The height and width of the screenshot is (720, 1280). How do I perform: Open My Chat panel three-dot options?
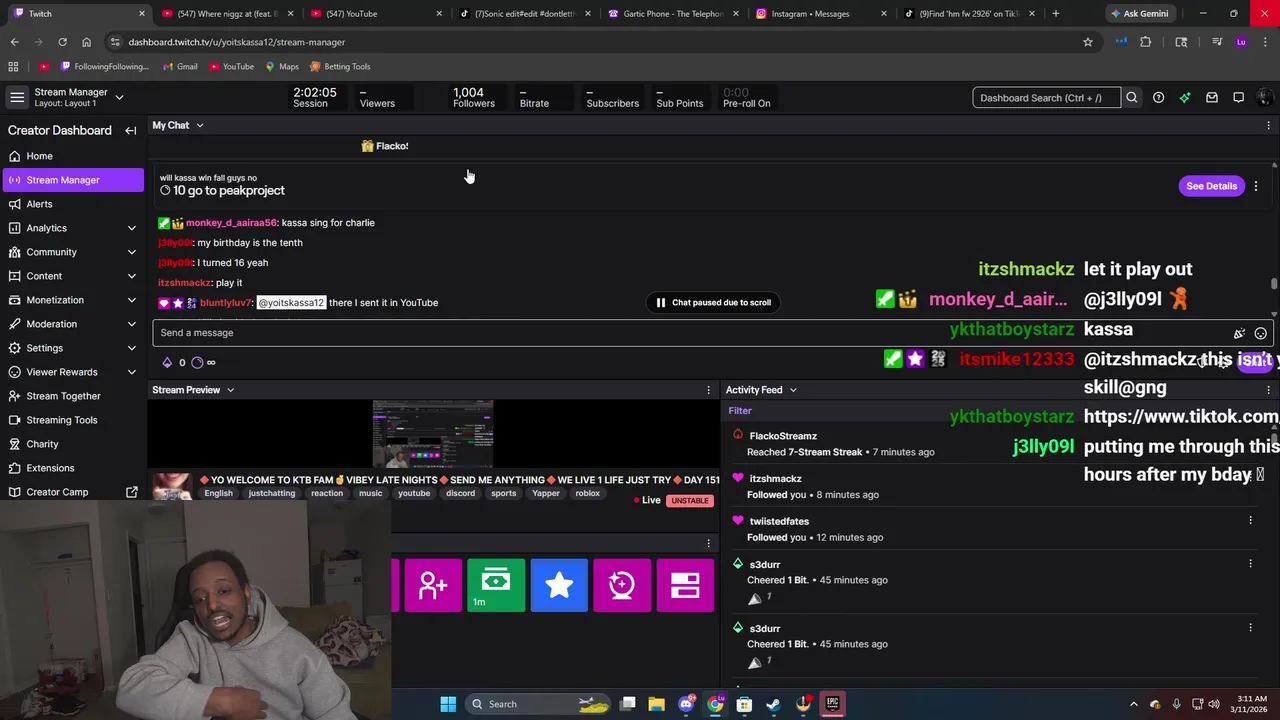1268,125
